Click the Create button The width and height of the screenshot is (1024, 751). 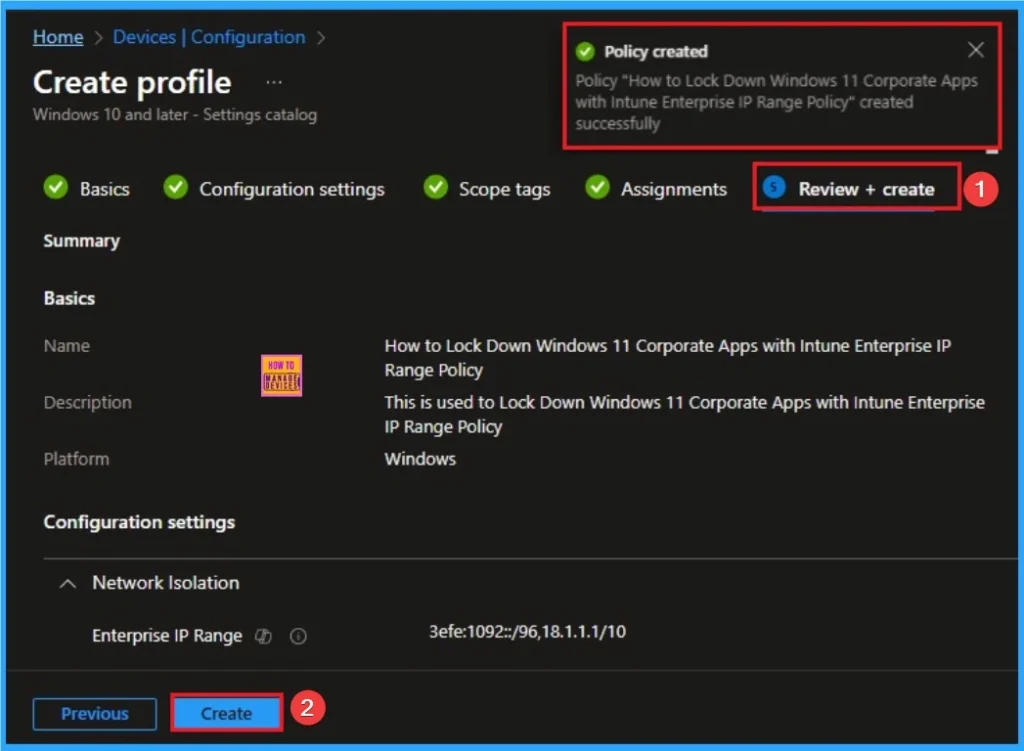226,713
